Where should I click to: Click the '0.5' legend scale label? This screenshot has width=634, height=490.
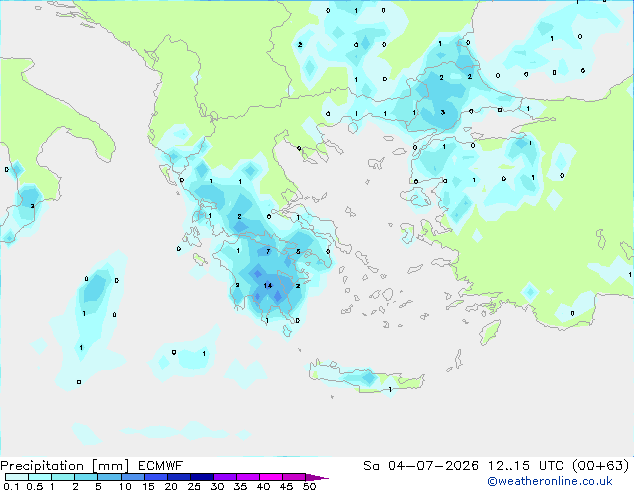tap(35, 486)
